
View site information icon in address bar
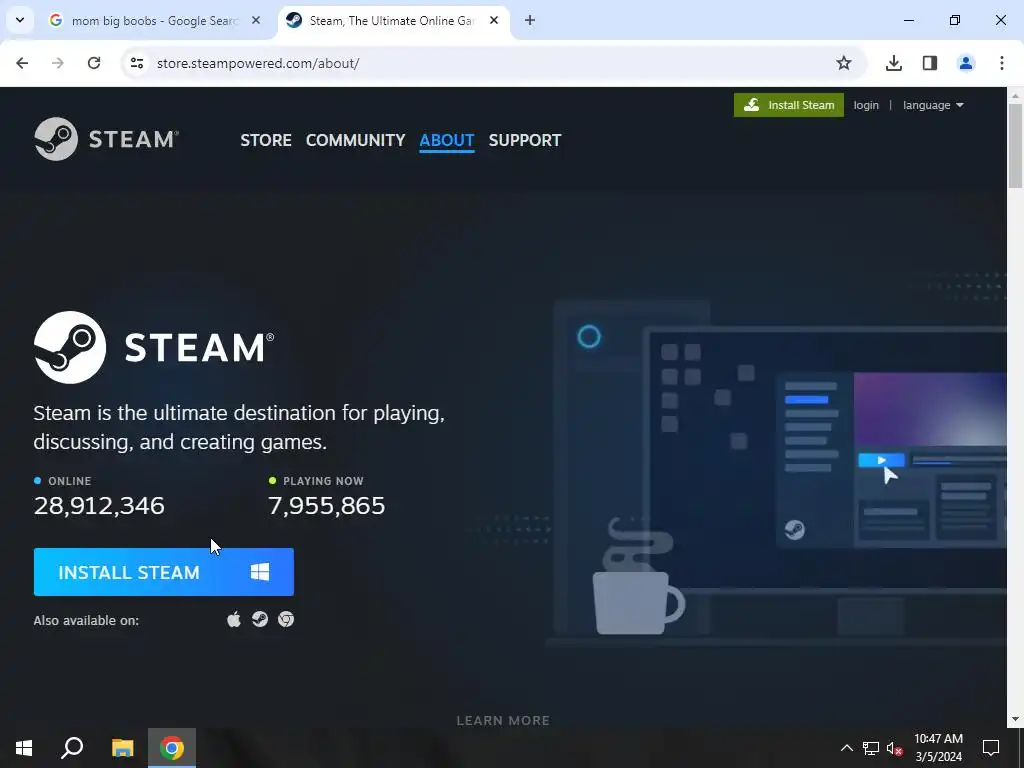click(137, 63)
